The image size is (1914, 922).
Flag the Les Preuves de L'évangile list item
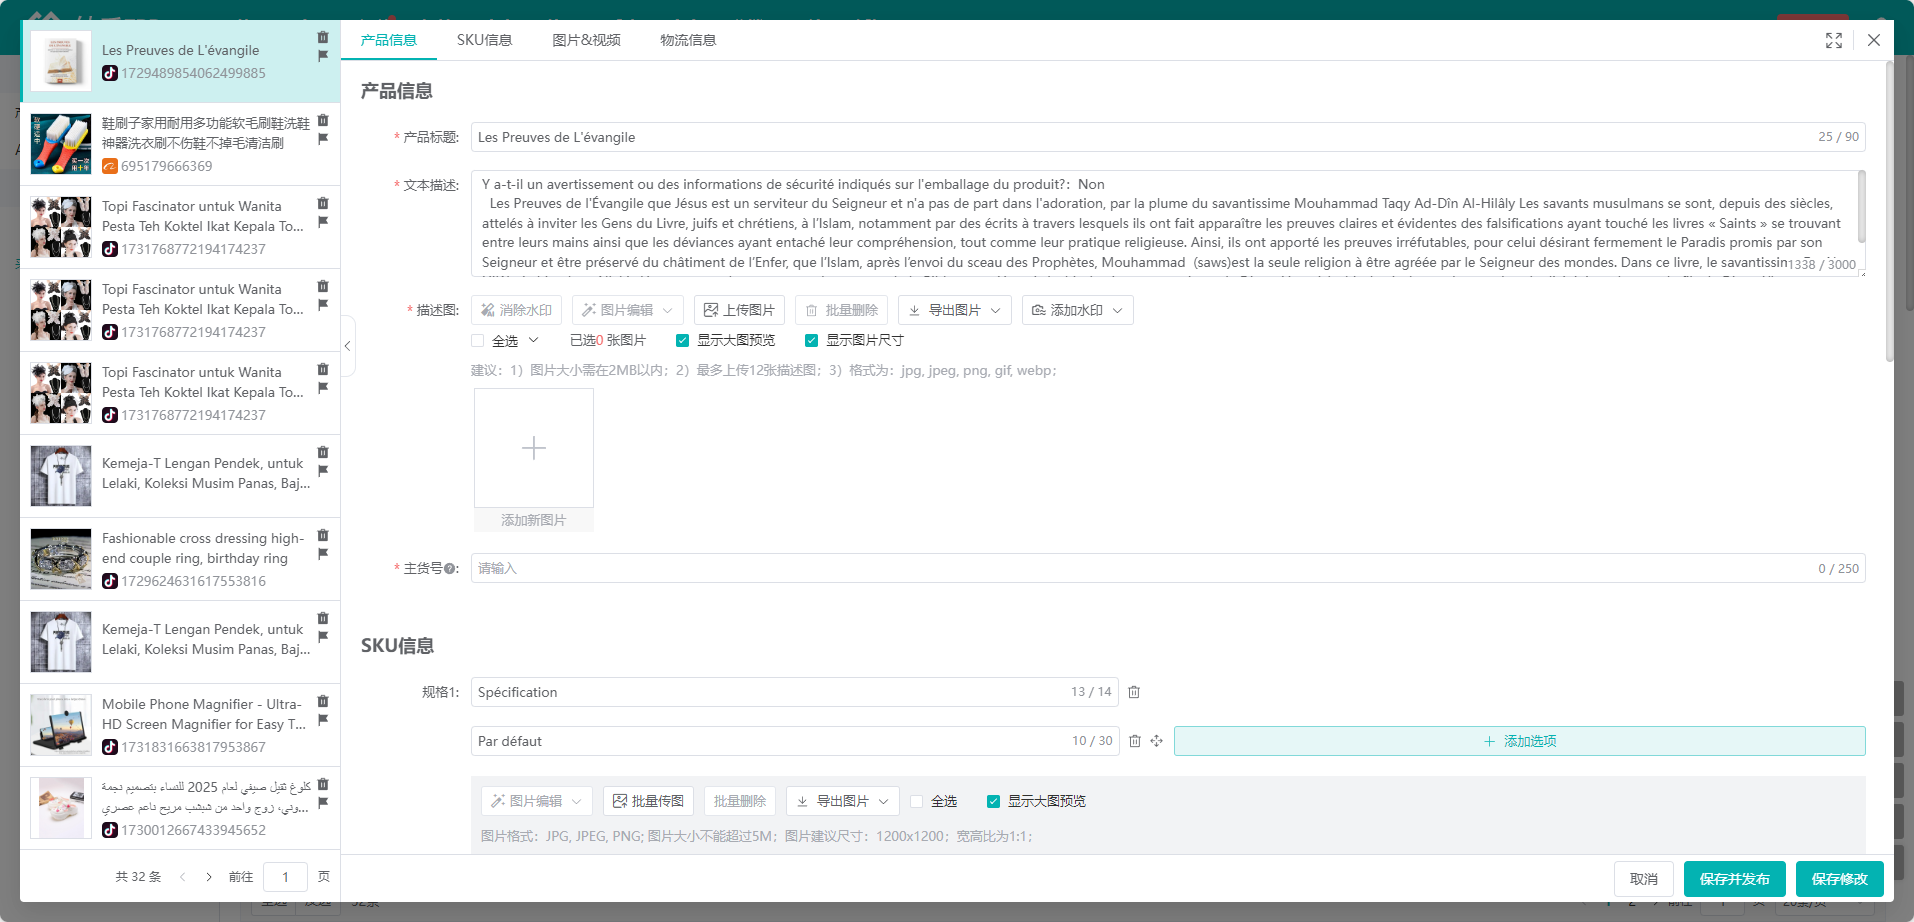coord(323,56)
